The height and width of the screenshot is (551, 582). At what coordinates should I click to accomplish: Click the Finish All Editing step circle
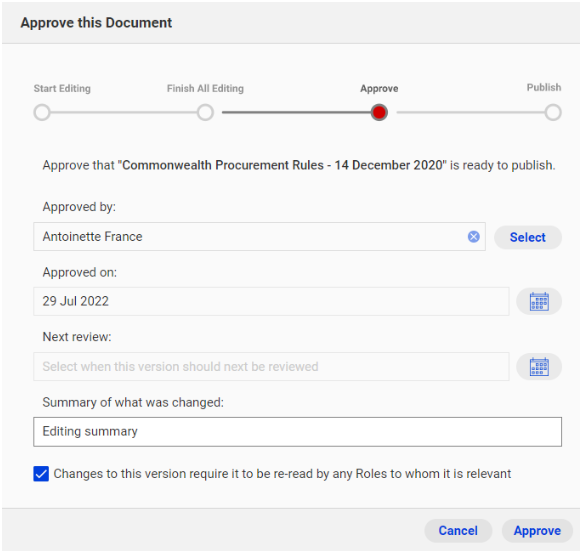[x=205, y=113]
